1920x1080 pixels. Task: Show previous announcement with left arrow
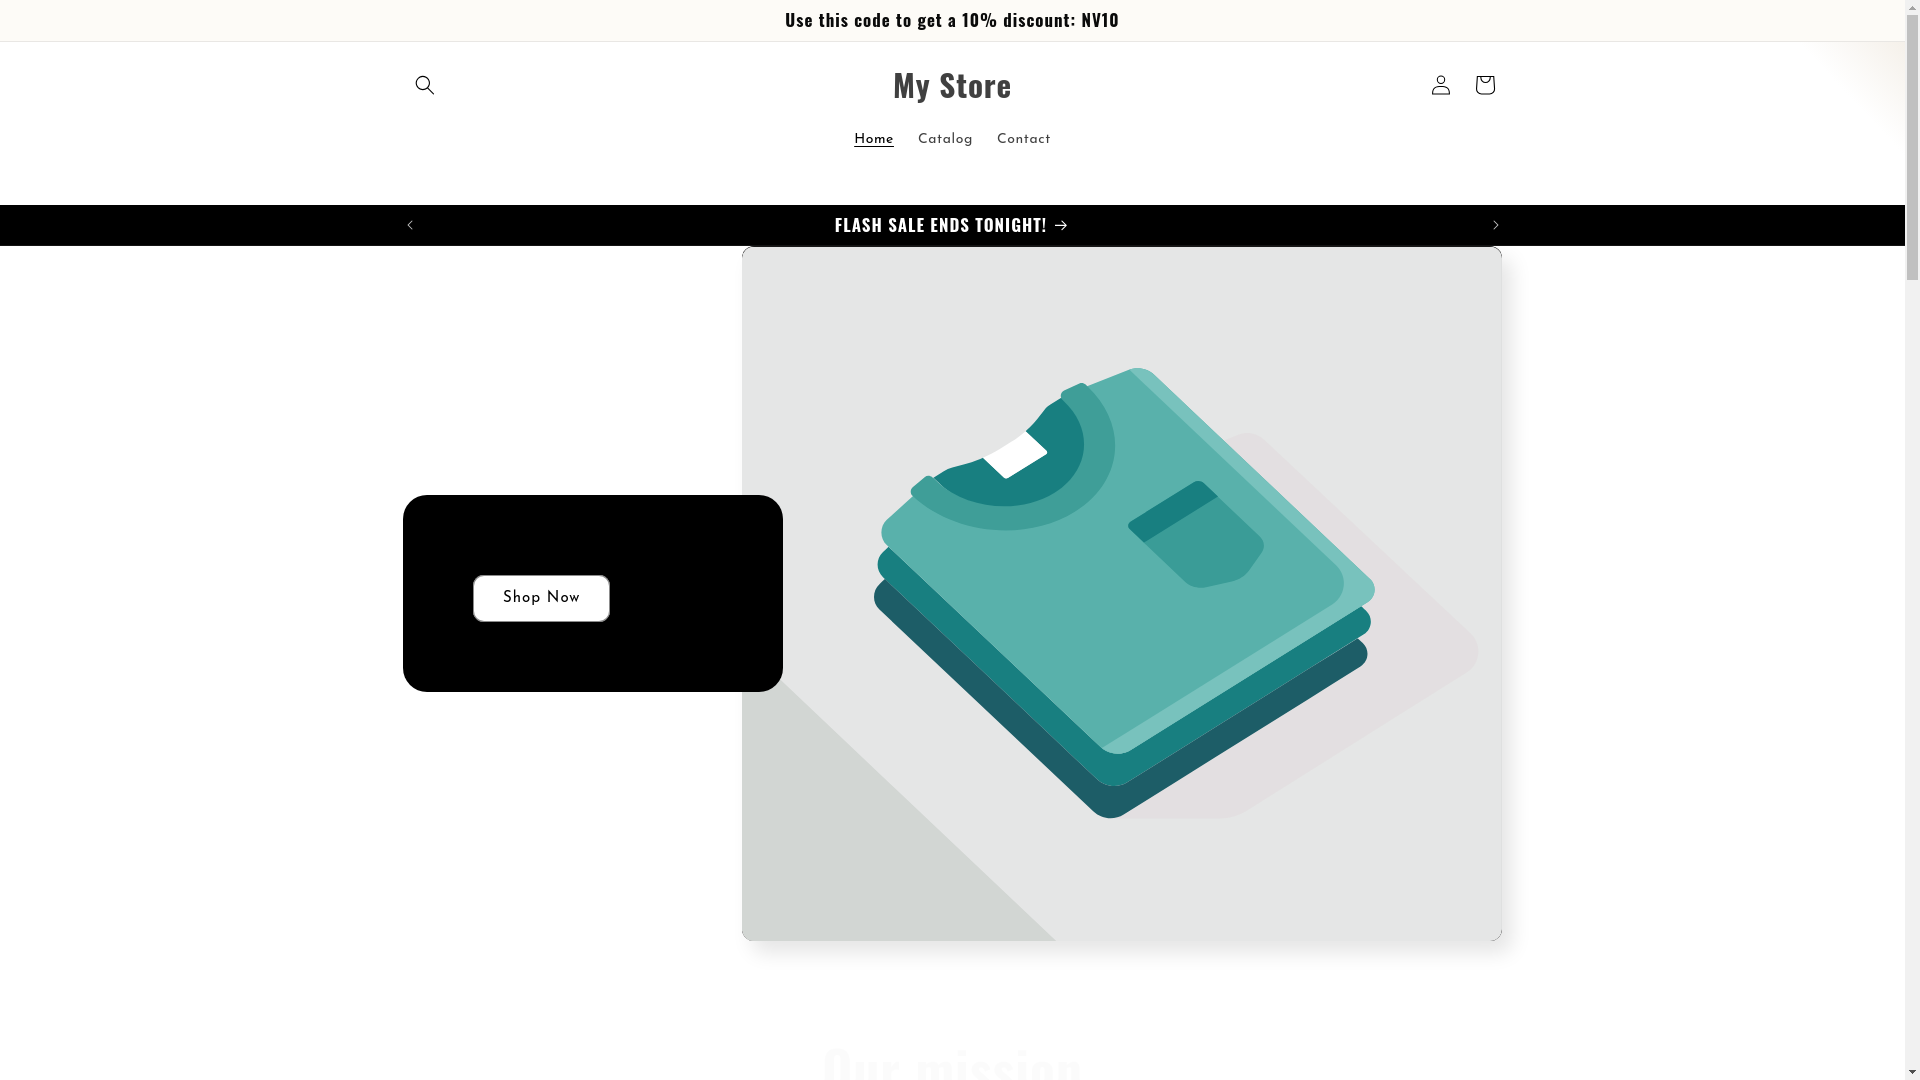tap(409, 225)
